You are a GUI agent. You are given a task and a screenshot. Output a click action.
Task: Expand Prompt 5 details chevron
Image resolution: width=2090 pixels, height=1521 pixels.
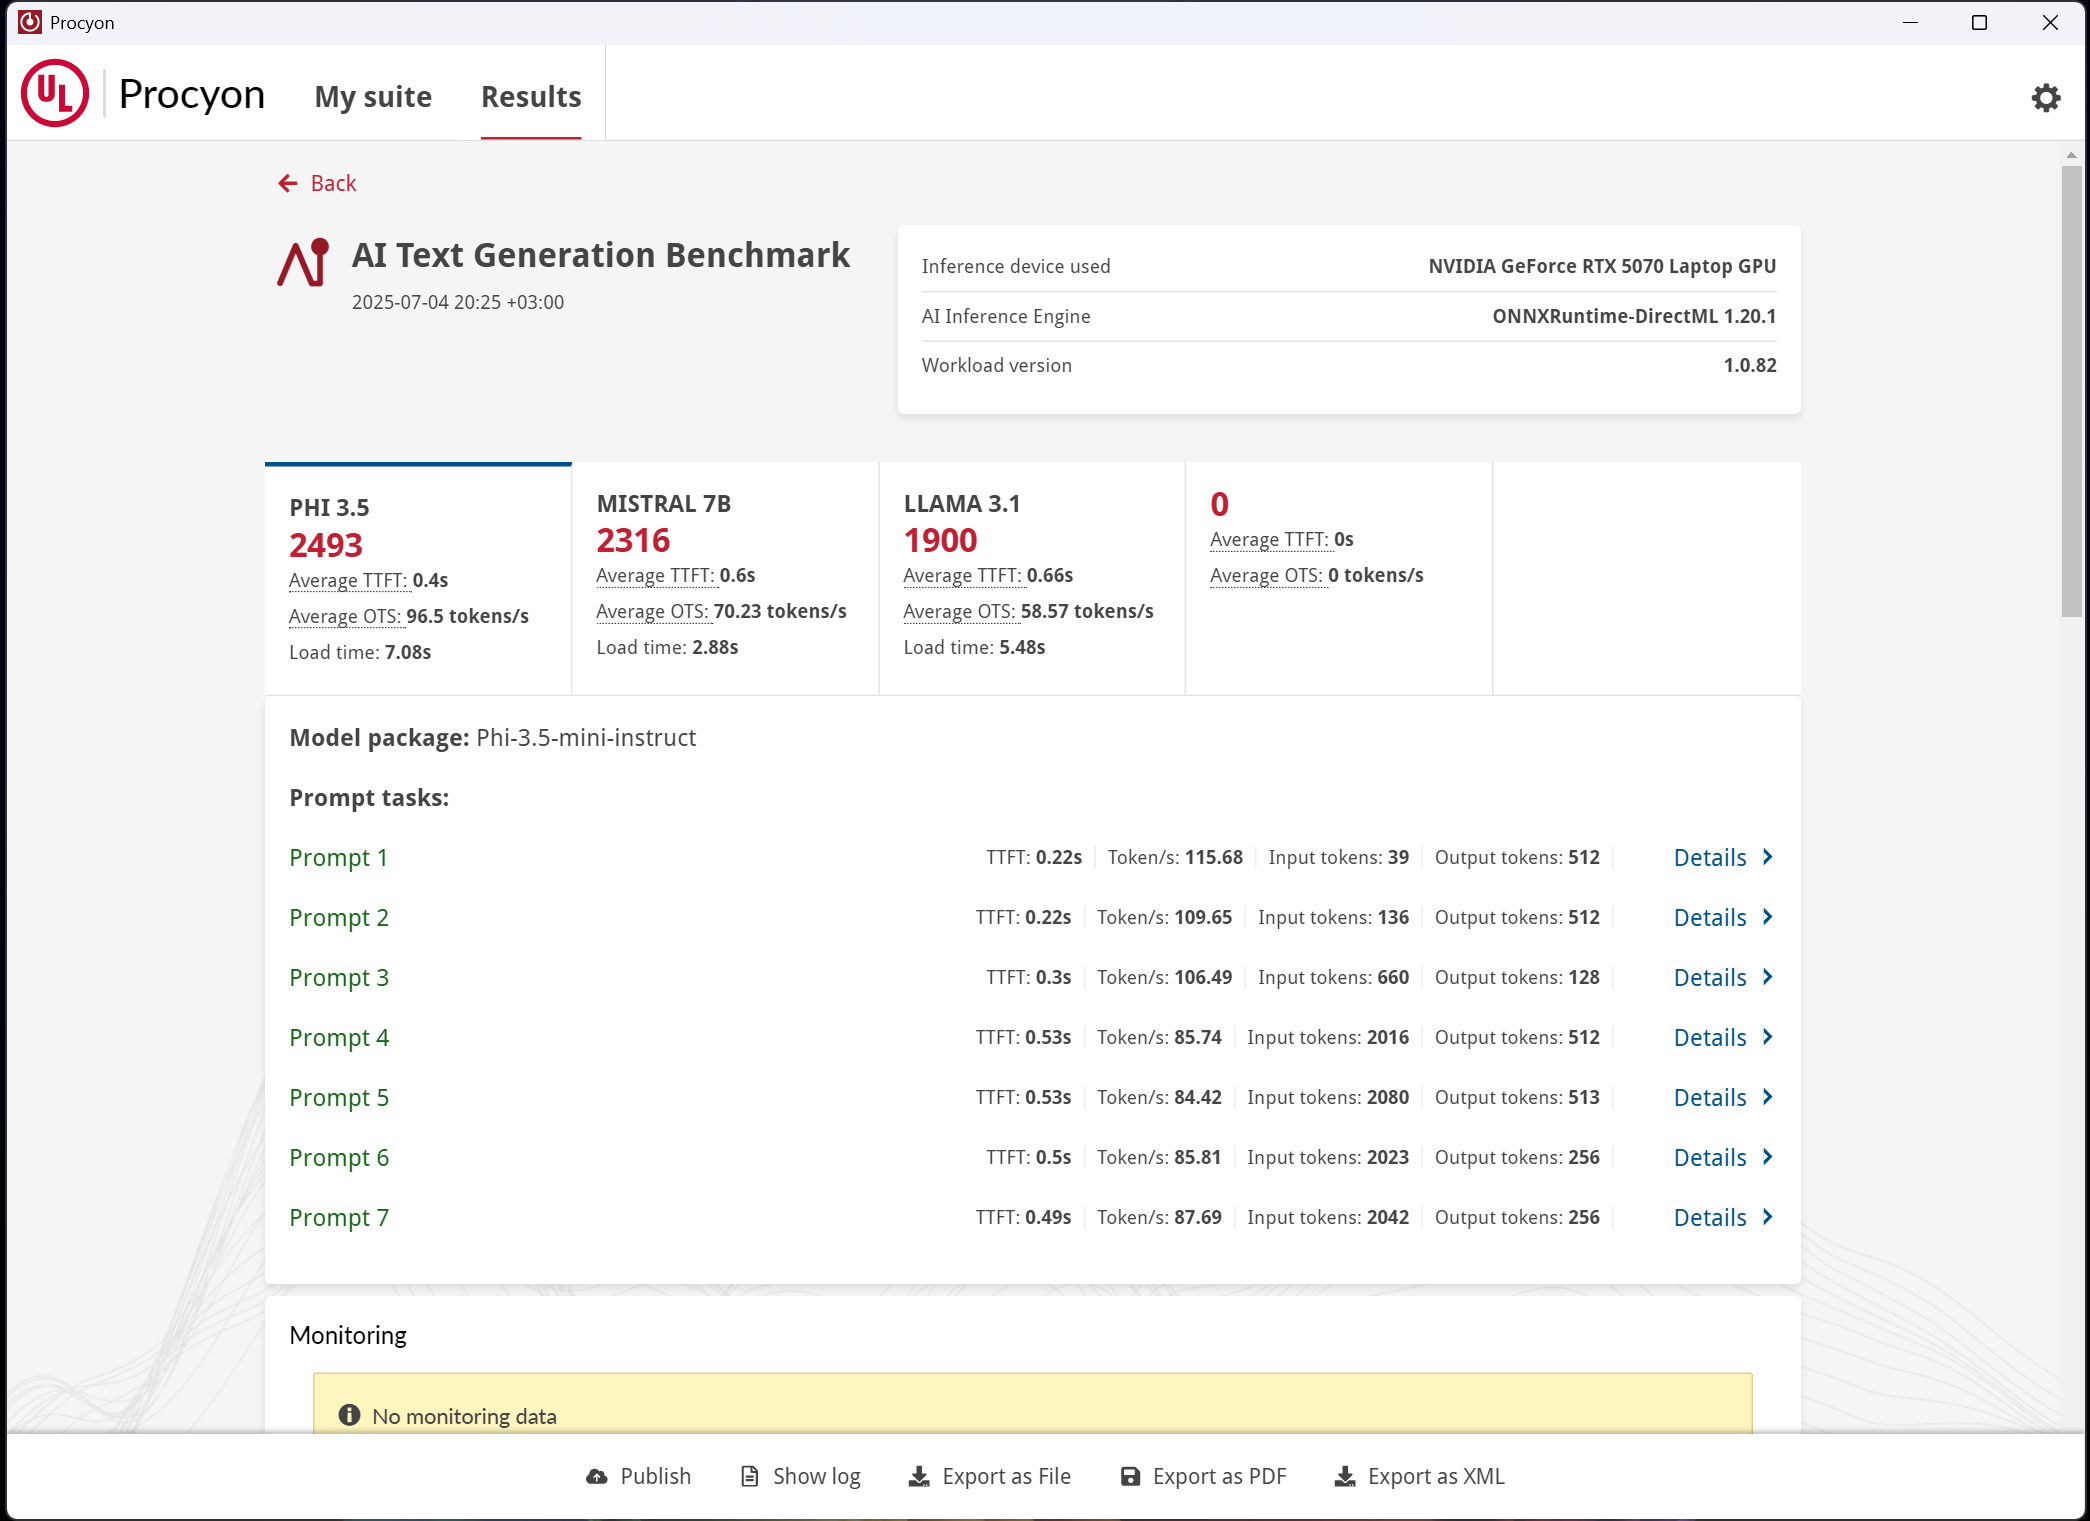coord(1768,1097)
